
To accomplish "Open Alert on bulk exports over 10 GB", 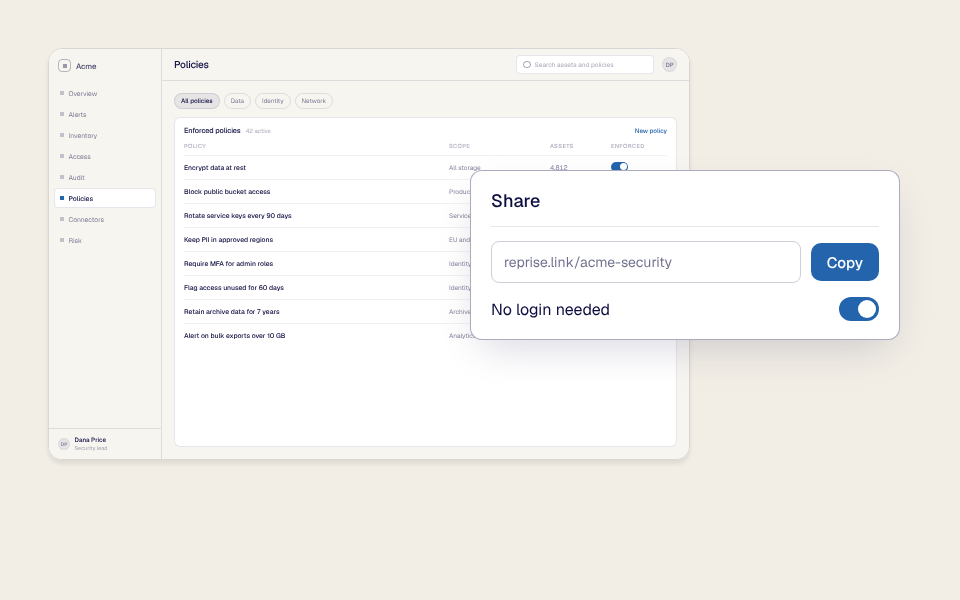I will click(x=234, y=336).
